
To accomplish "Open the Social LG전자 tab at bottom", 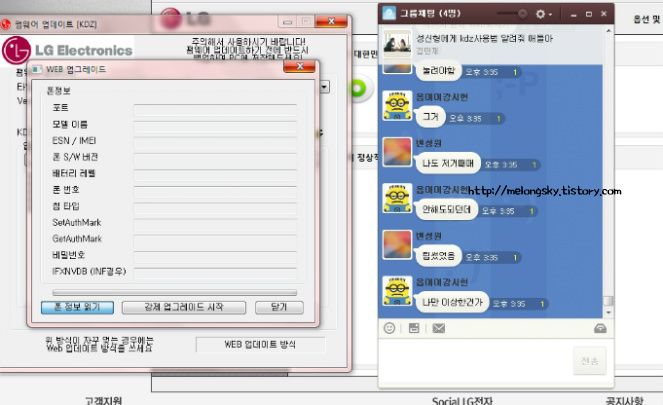I will [462, 400].
